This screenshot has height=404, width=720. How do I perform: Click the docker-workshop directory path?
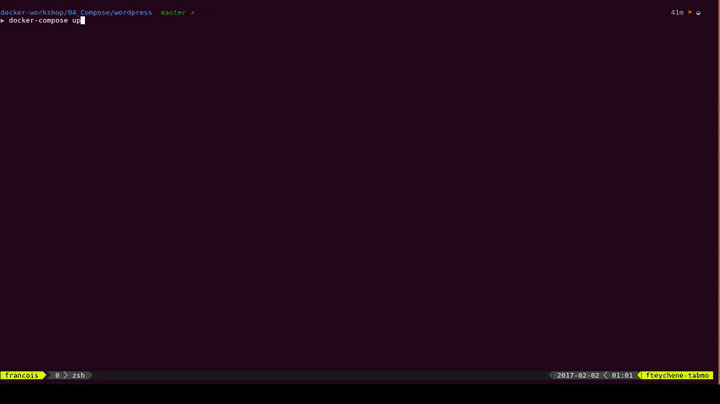[32, 12]
